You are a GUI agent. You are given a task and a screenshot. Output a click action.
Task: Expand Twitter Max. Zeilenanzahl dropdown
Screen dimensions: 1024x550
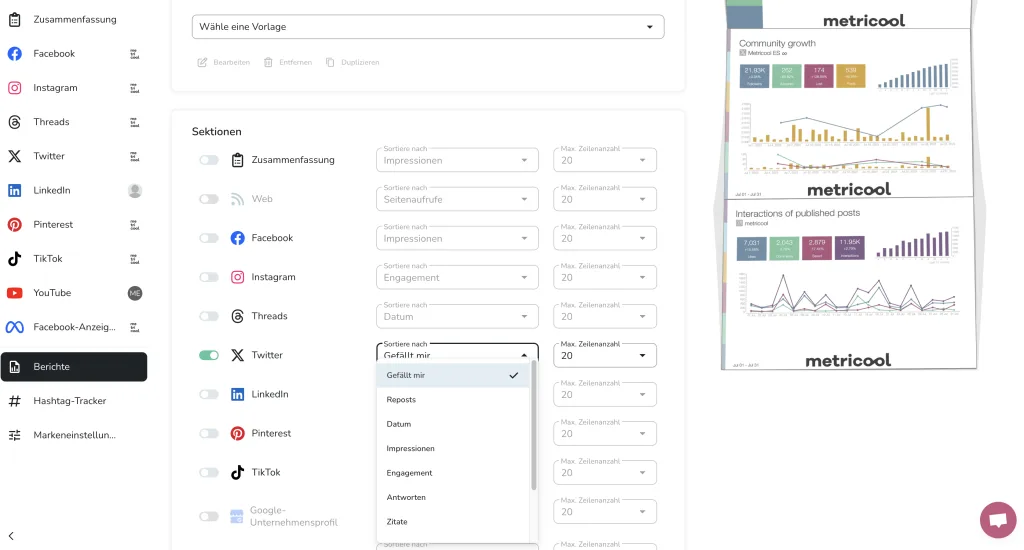pyautogui.click(x=605, y=355)
